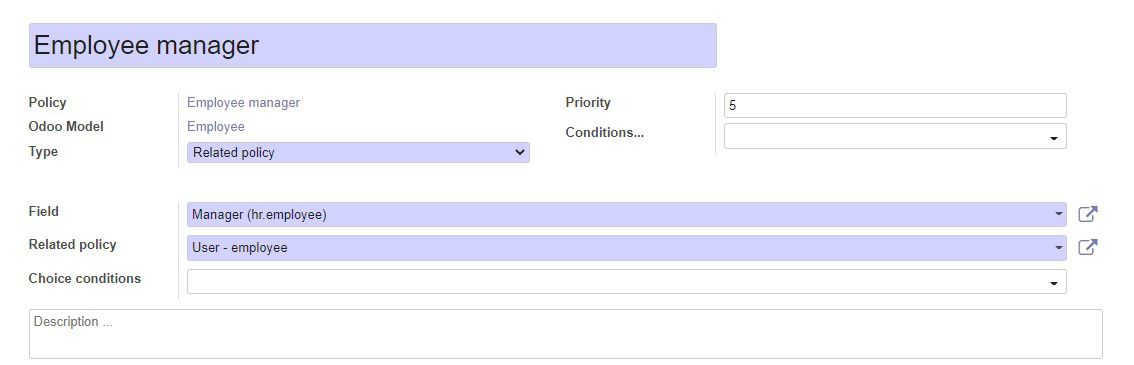Click the Choice conditions label
Viewport: 1134px width, 365px height.
tap(85, 278)
